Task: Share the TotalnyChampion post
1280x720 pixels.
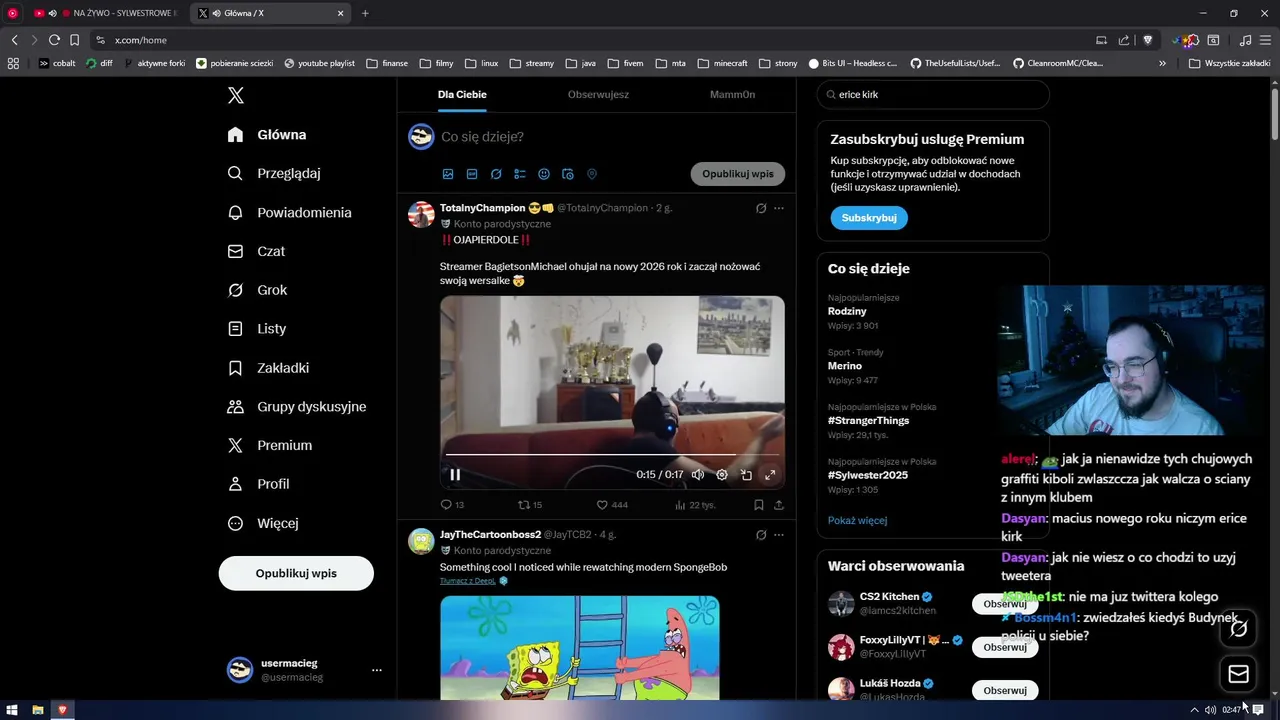Action: click(x=779, y=505)
